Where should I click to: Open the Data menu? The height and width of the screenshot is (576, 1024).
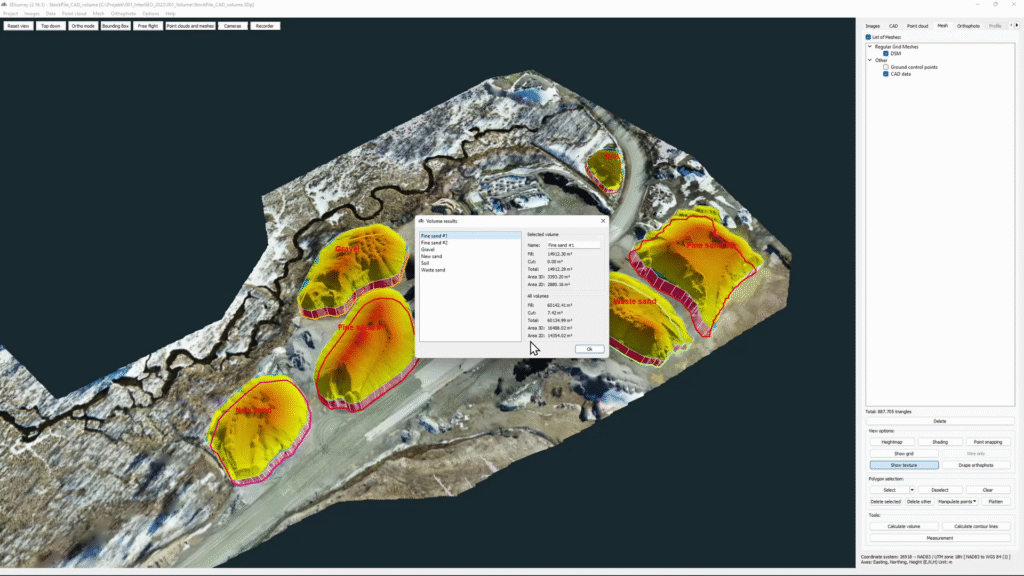(50, 14)
